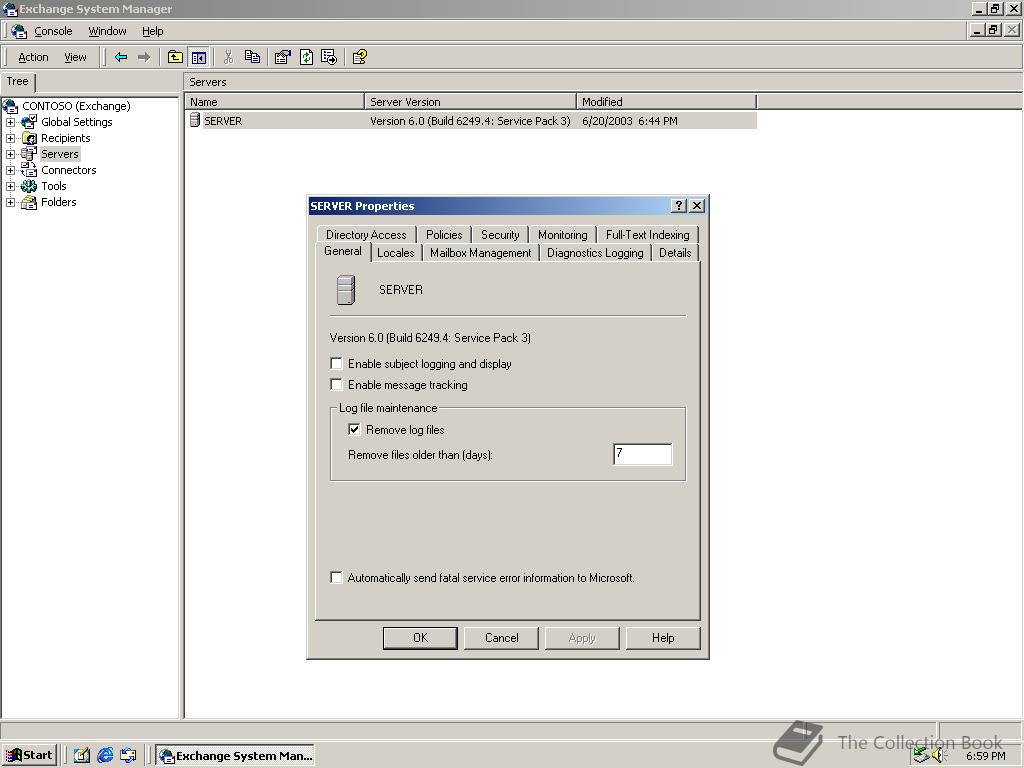This screenshot has width=1024, height=768.
Task: Switch to the Details tab
Action: tap(675, 253)
